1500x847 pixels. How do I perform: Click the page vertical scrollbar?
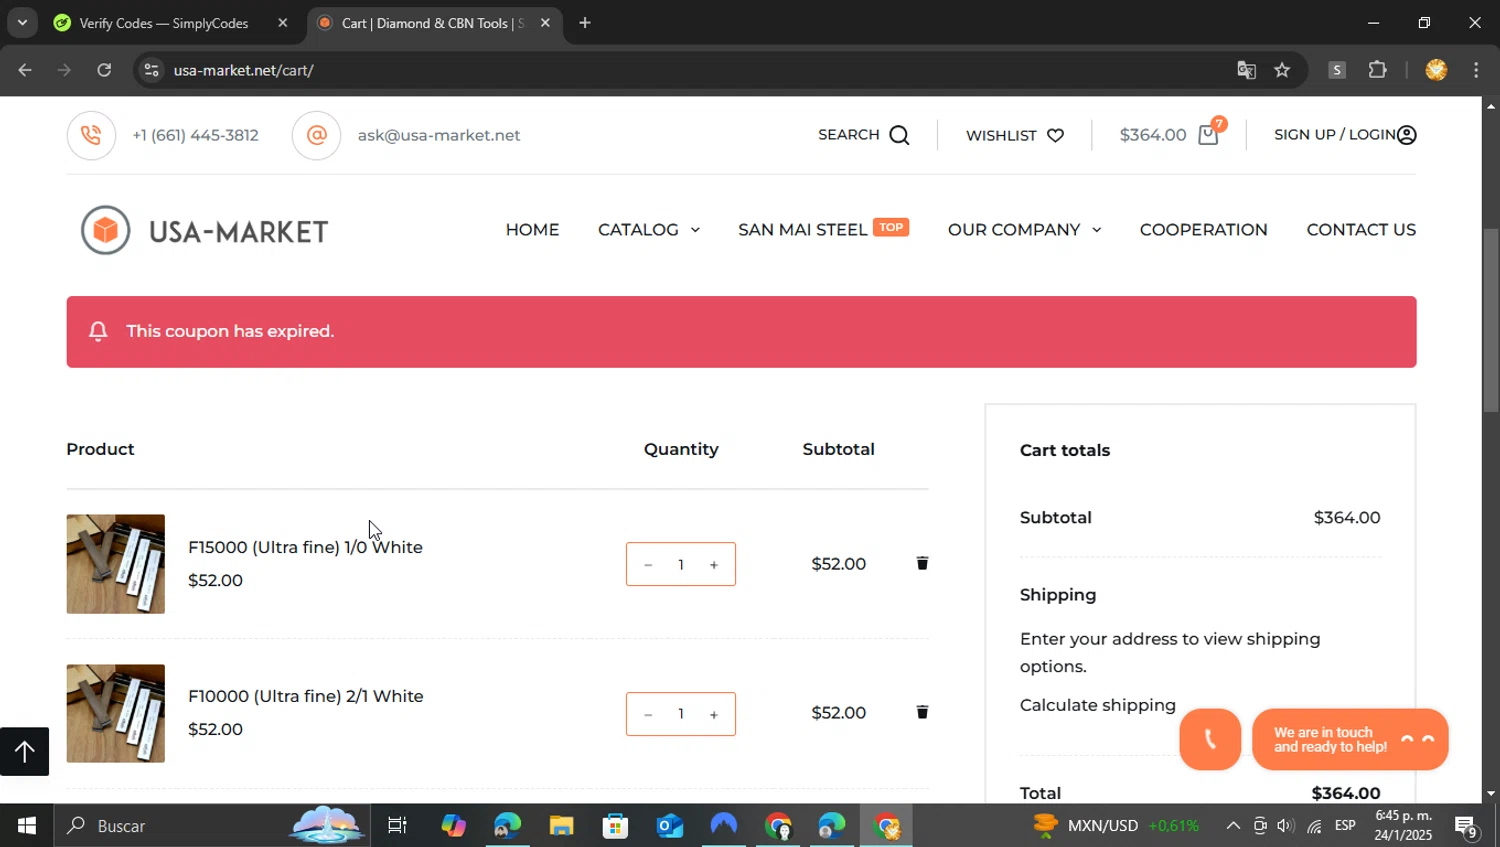click(x=1491, y=320)
